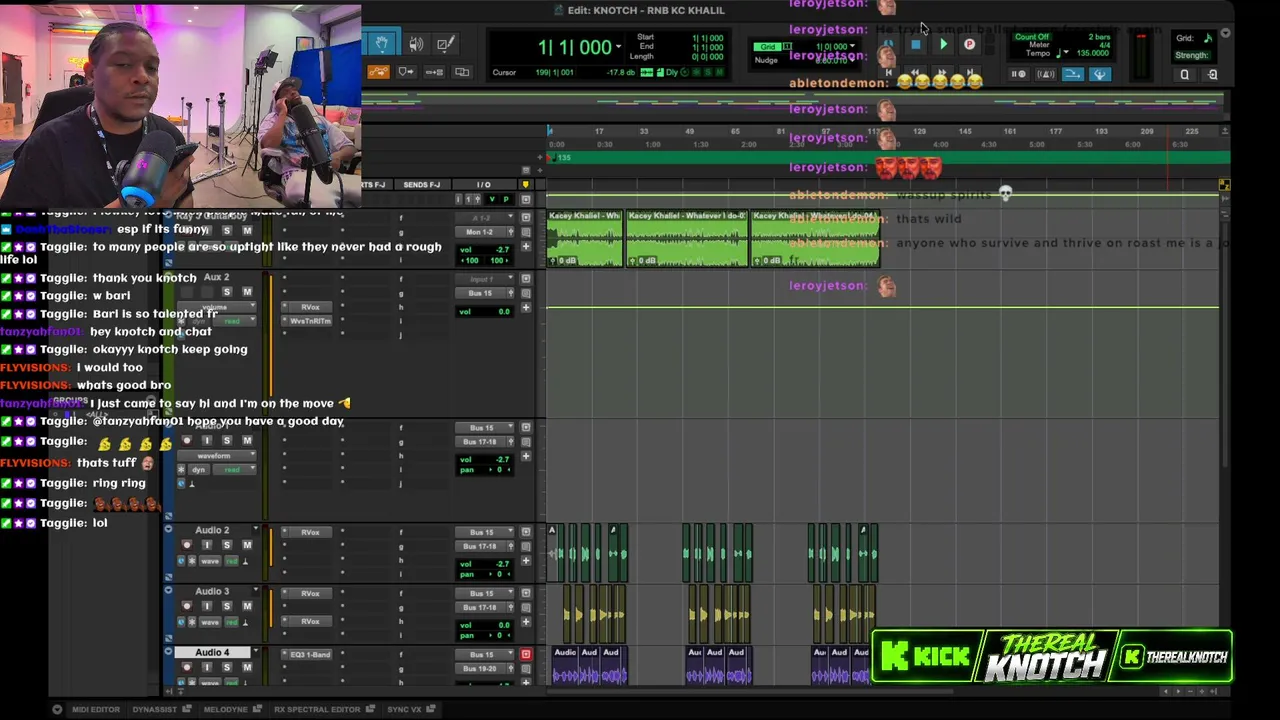Viewport: 1280px width, 720px height.
Task: Click the red output window icon on Audio 4
Action: 526,655
